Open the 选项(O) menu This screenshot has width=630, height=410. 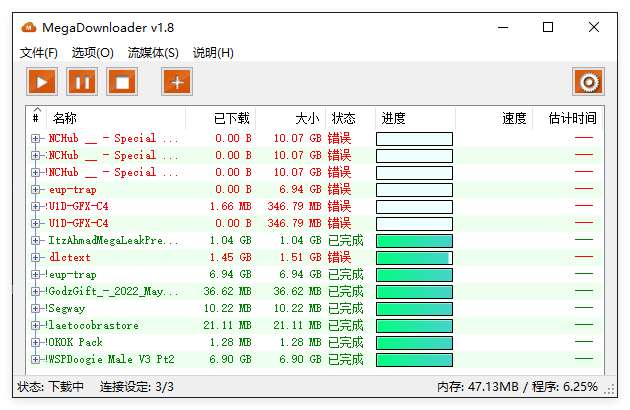point(92,53)
